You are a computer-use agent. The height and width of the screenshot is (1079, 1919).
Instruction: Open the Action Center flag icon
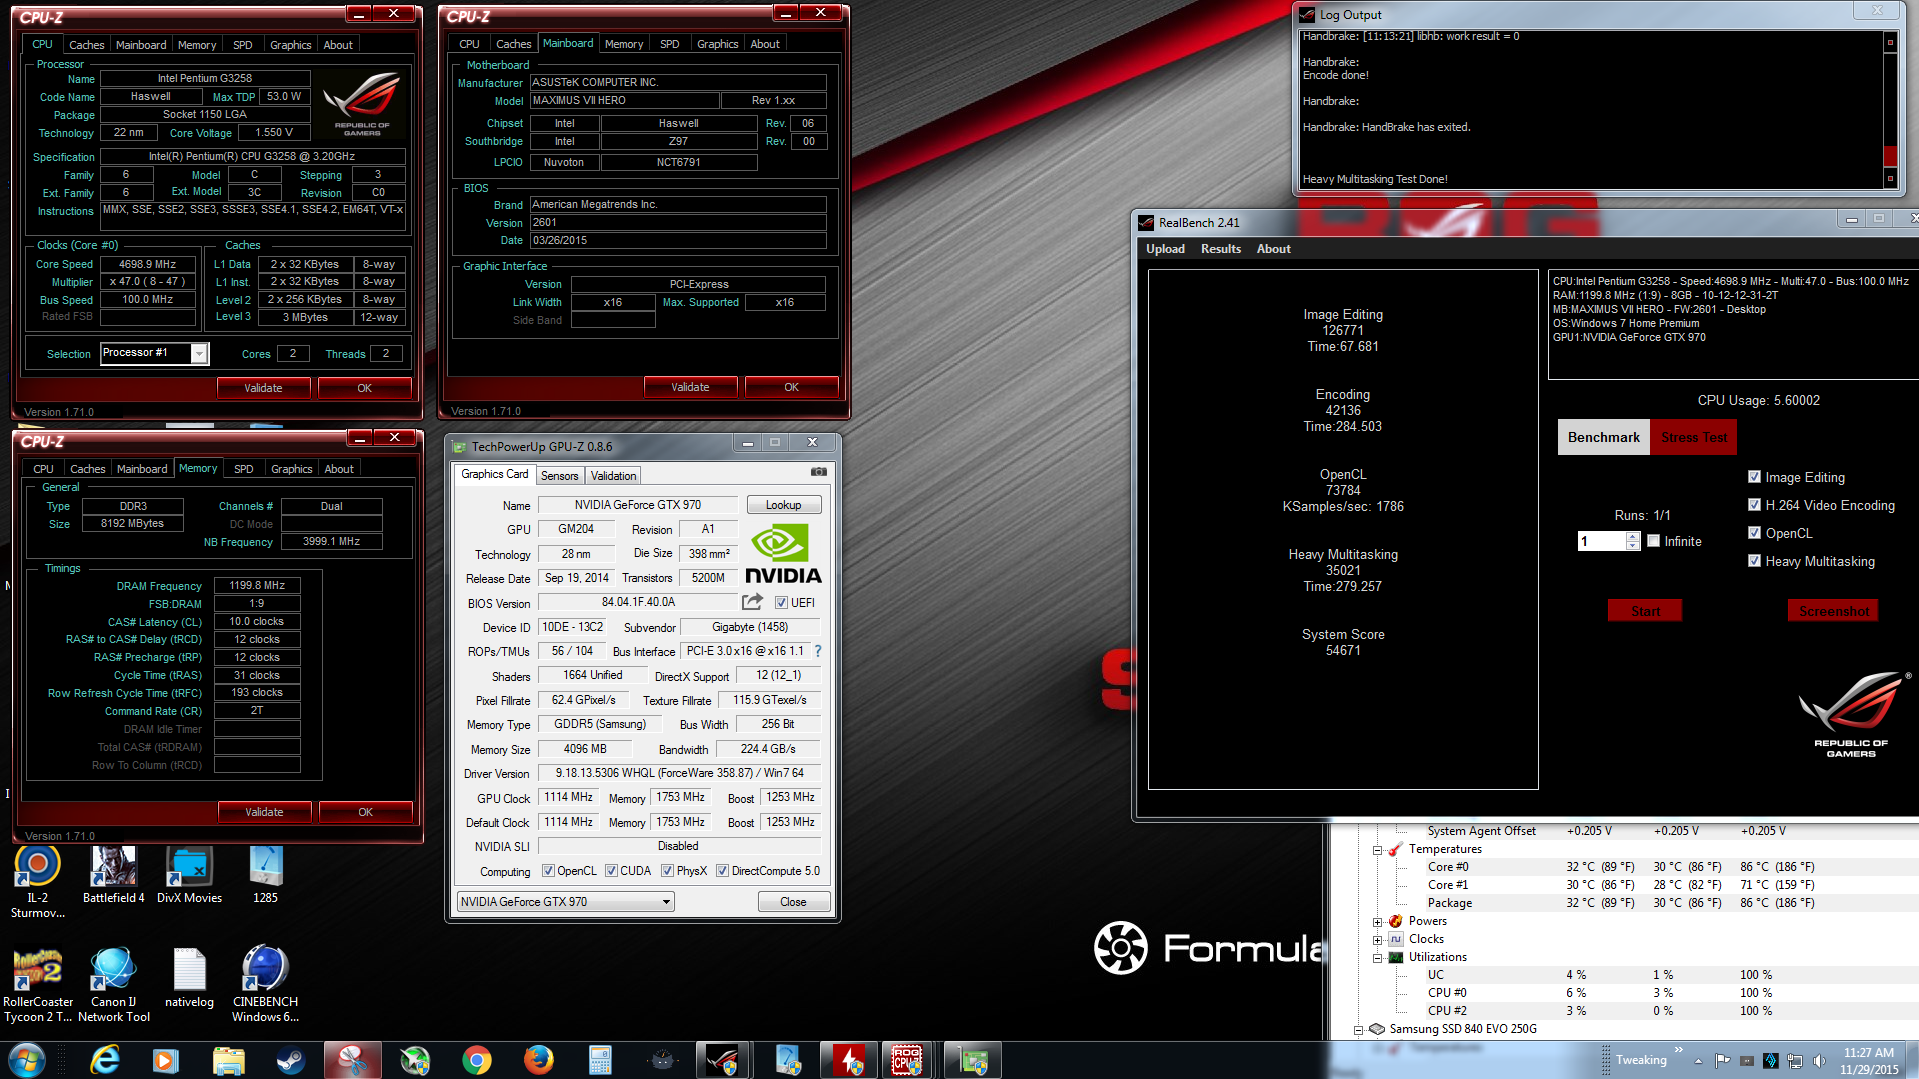(1722, 1060)
